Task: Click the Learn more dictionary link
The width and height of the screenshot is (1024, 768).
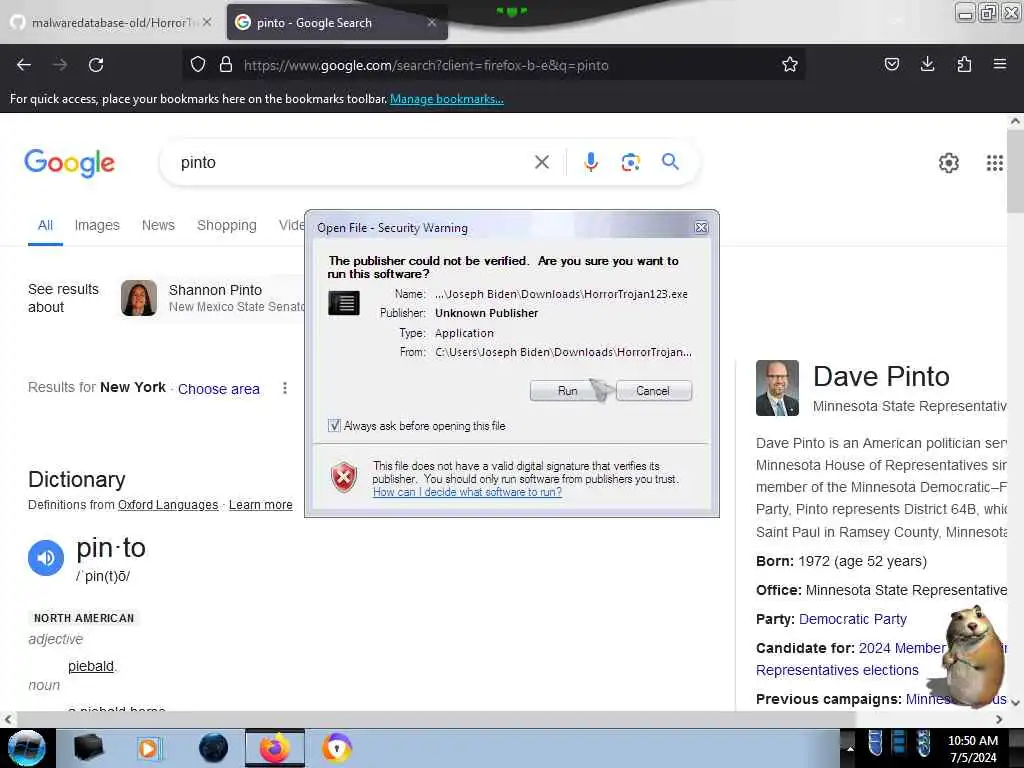Action: [x=261, y=505]
